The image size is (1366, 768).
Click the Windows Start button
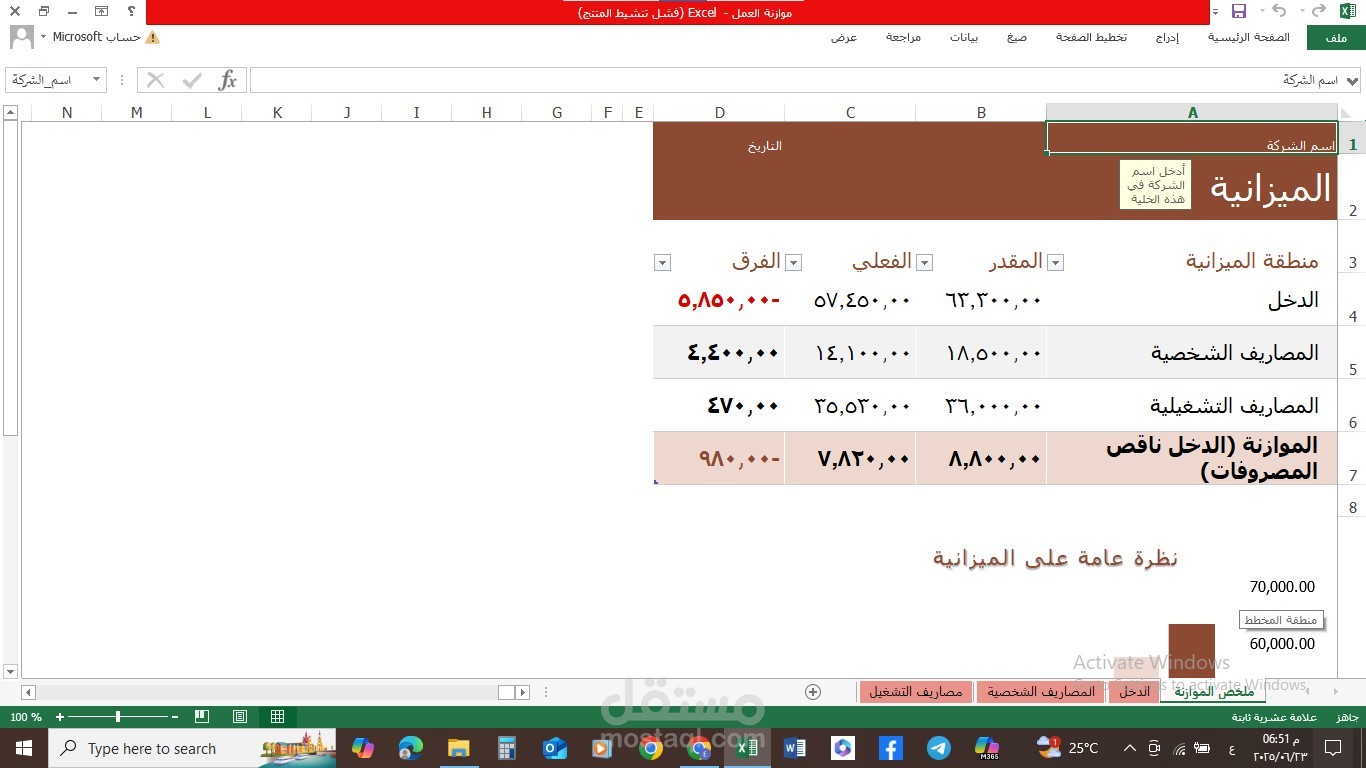click(x=24, y=748)
